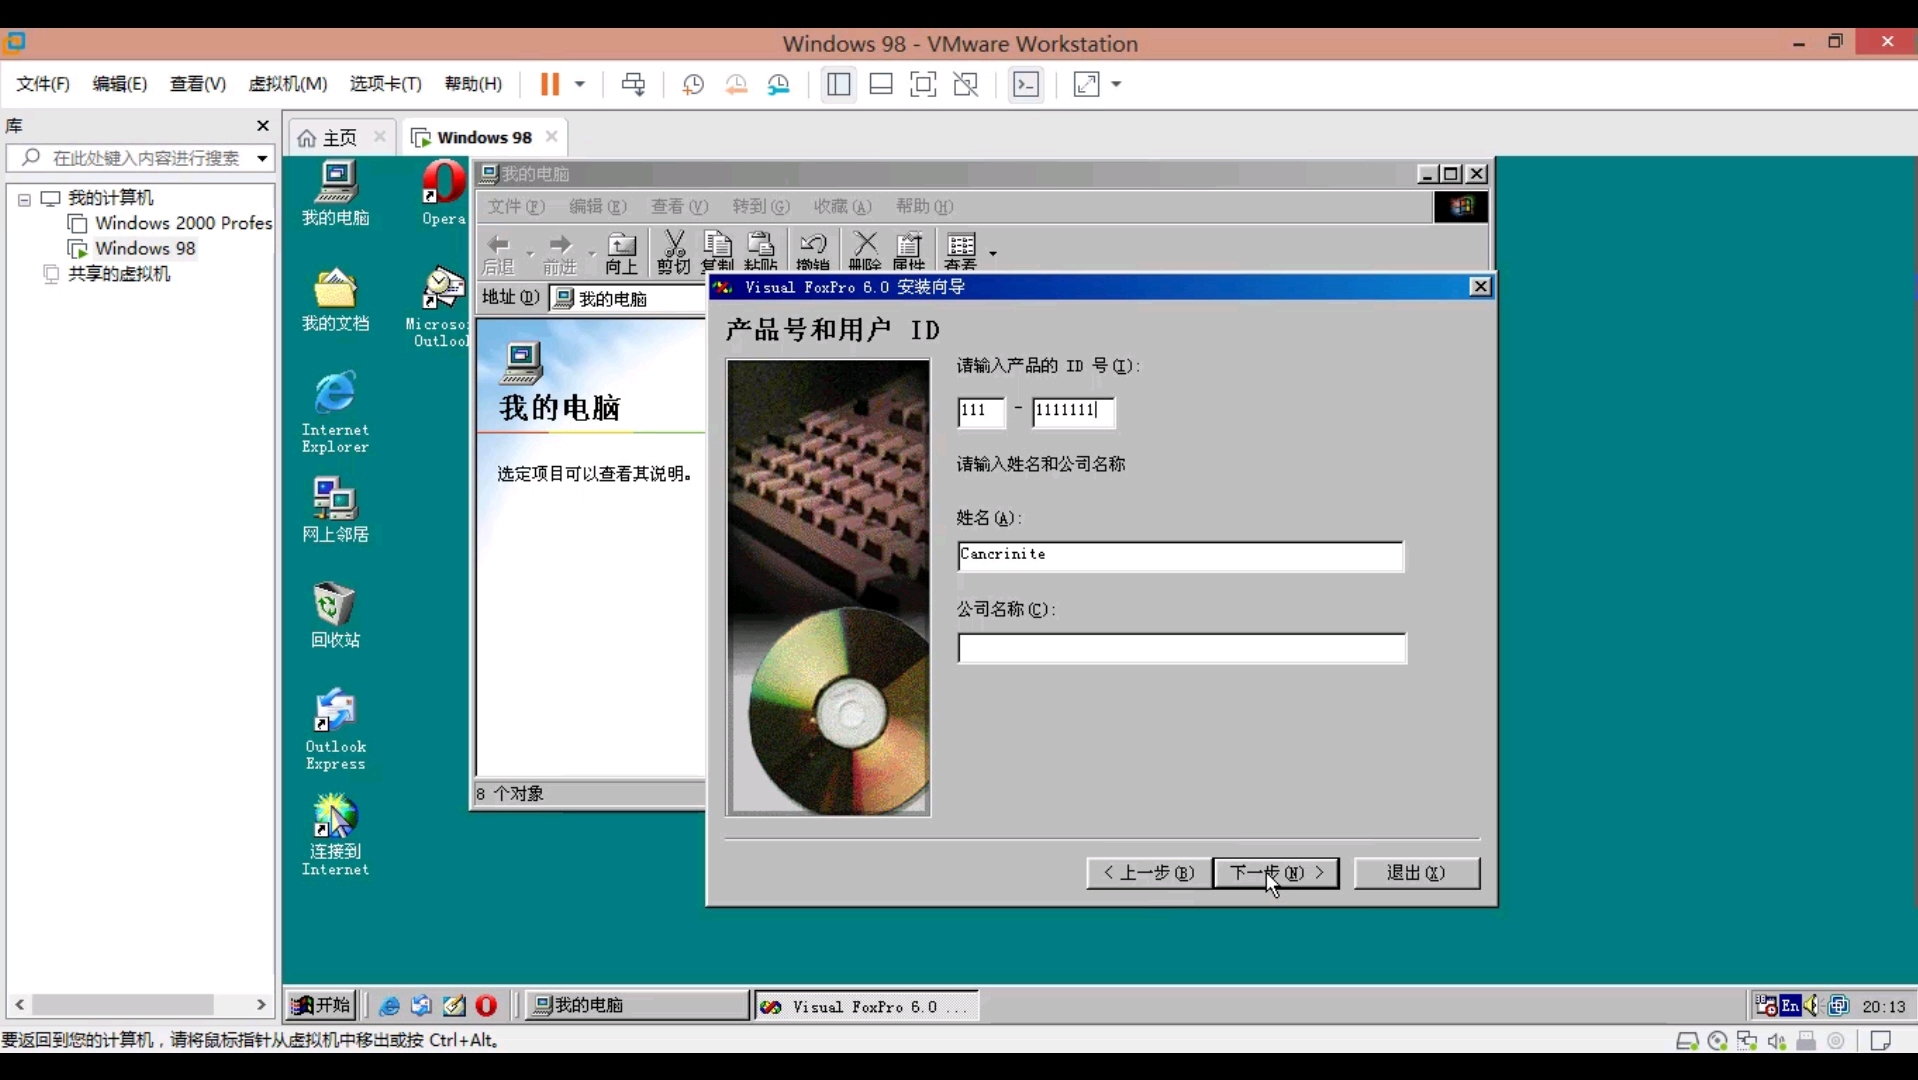The width and height of the screenshot is (1918, 1080).
Task: Click the 退出(X) exit button
Action: click(1417, 873)
